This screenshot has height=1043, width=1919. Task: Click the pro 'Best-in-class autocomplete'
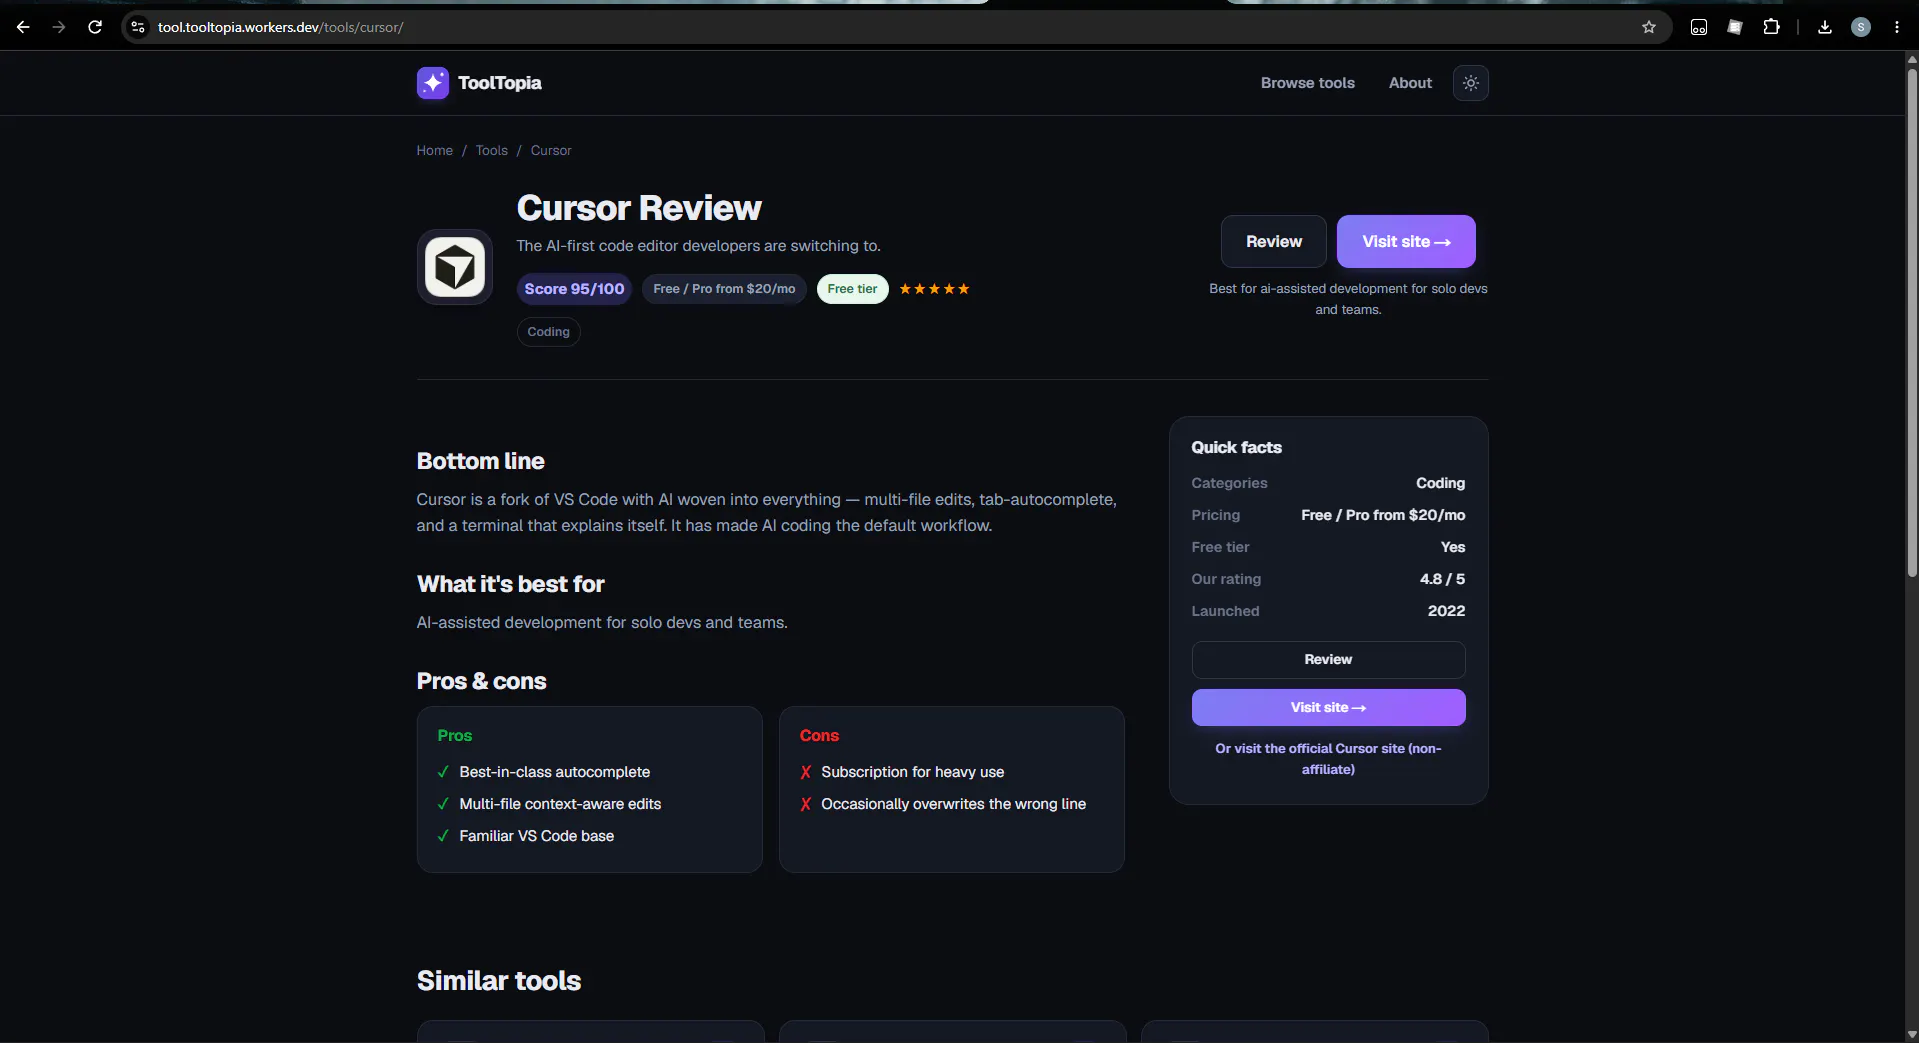click(x=555, y=772)
